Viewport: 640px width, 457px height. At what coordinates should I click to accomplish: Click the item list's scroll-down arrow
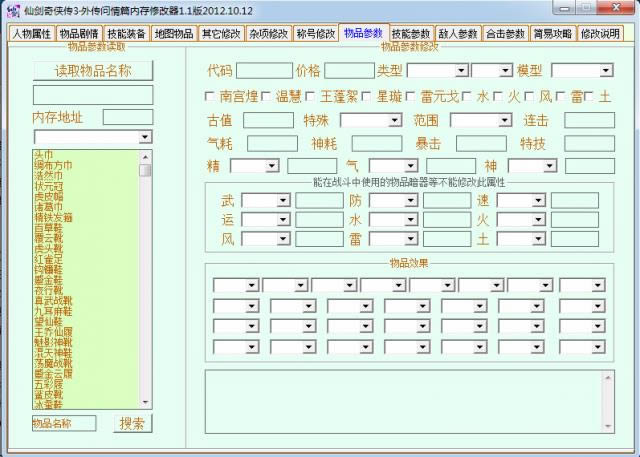click(x=145, y=402)
